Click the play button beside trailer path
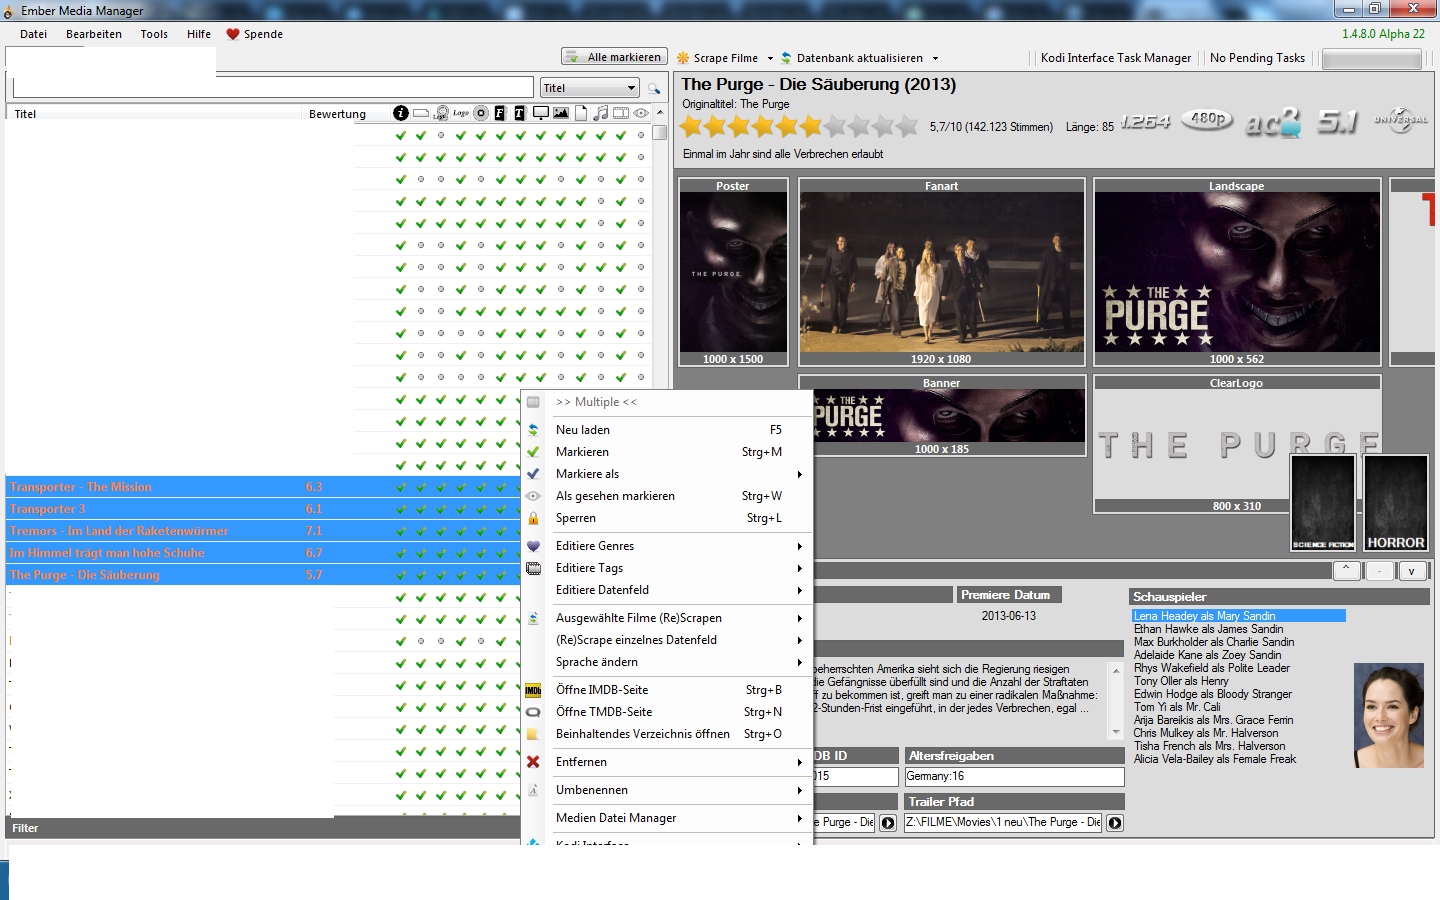This screenshot has width=1440, height=900. pos(1115,823)
